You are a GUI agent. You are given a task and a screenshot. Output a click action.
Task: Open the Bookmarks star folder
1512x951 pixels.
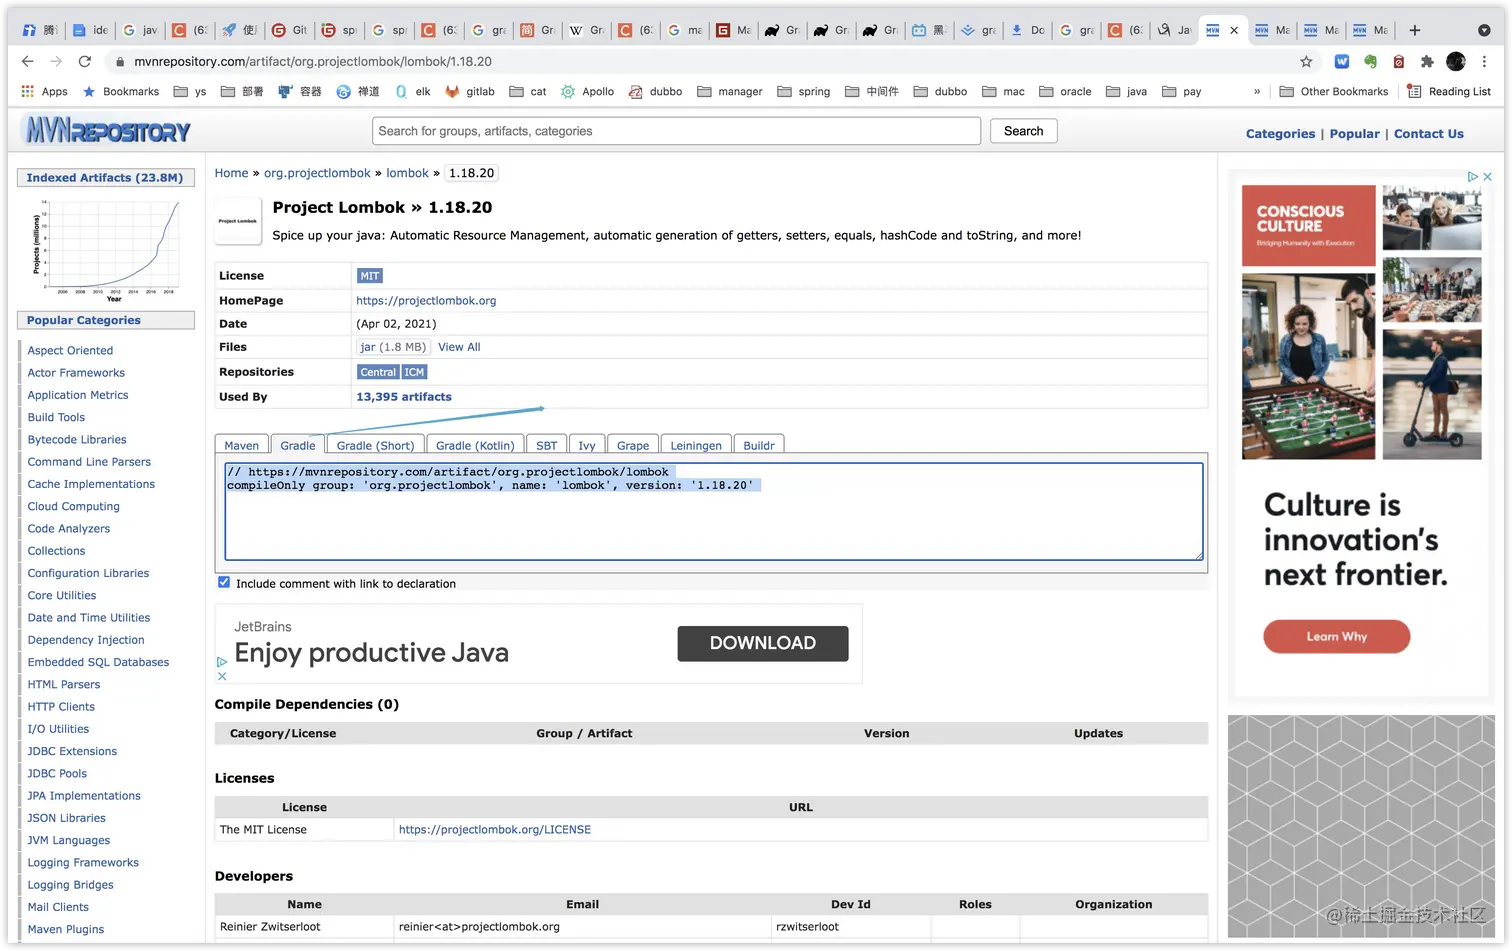(120, 91)
